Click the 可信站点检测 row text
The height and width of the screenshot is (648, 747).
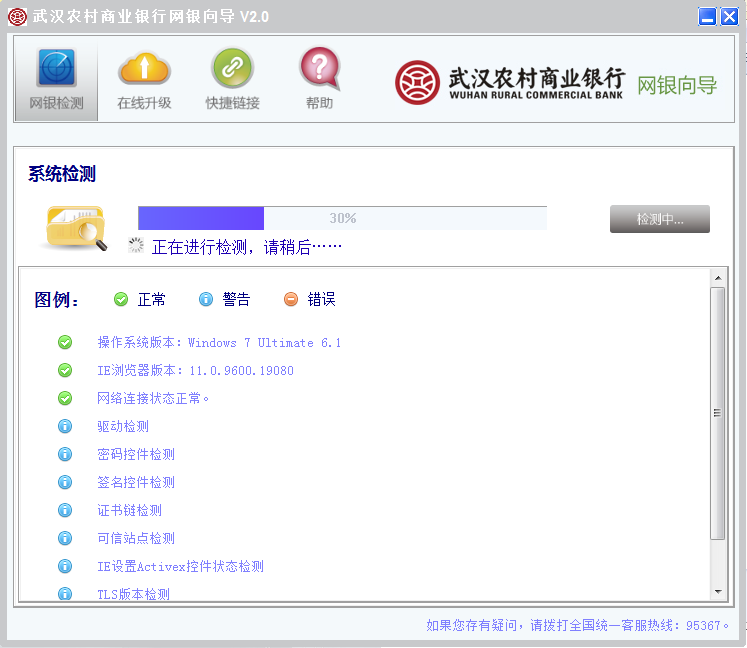136,538
